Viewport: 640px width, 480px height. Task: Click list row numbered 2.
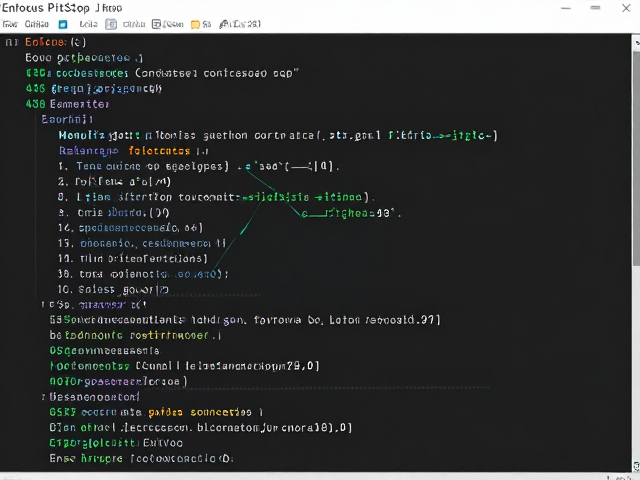point(114,182)
